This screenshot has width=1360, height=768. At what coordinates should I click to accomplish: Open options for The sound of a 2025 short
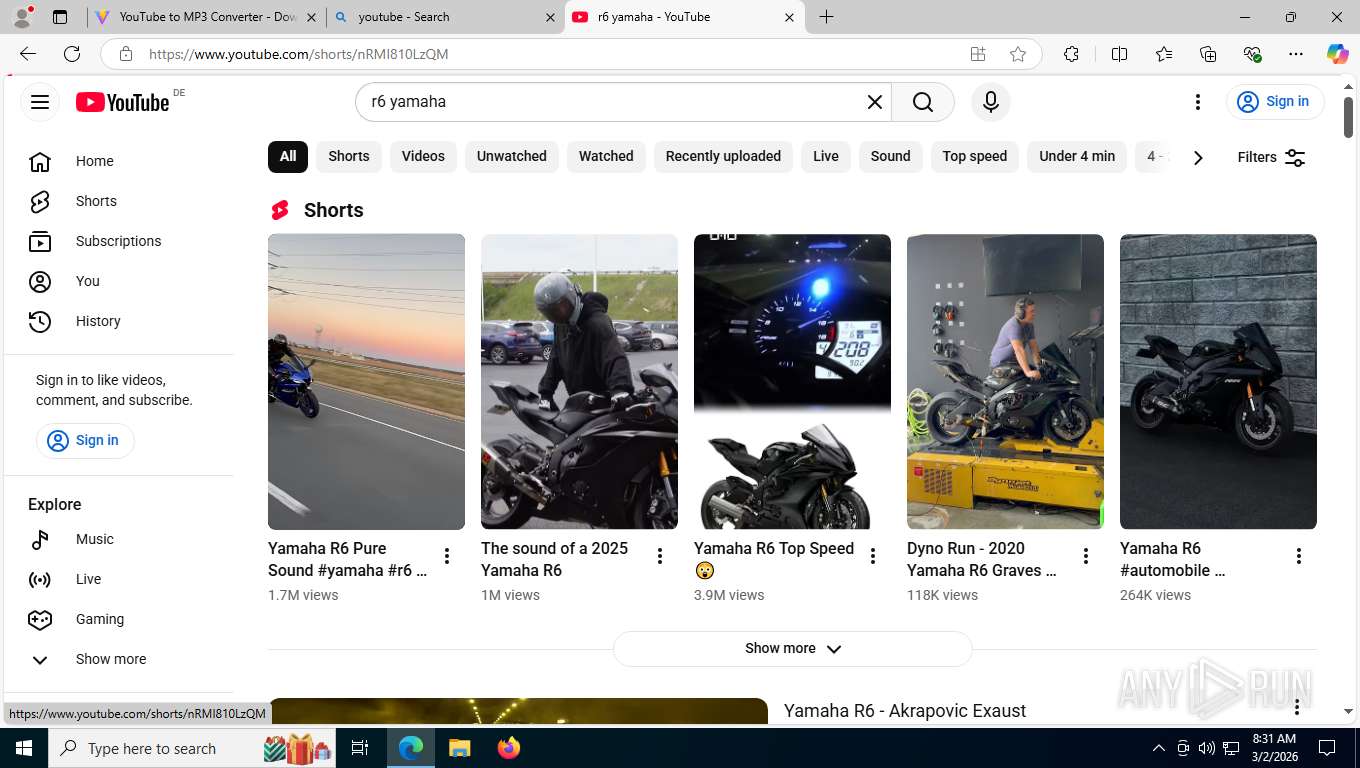660,556
